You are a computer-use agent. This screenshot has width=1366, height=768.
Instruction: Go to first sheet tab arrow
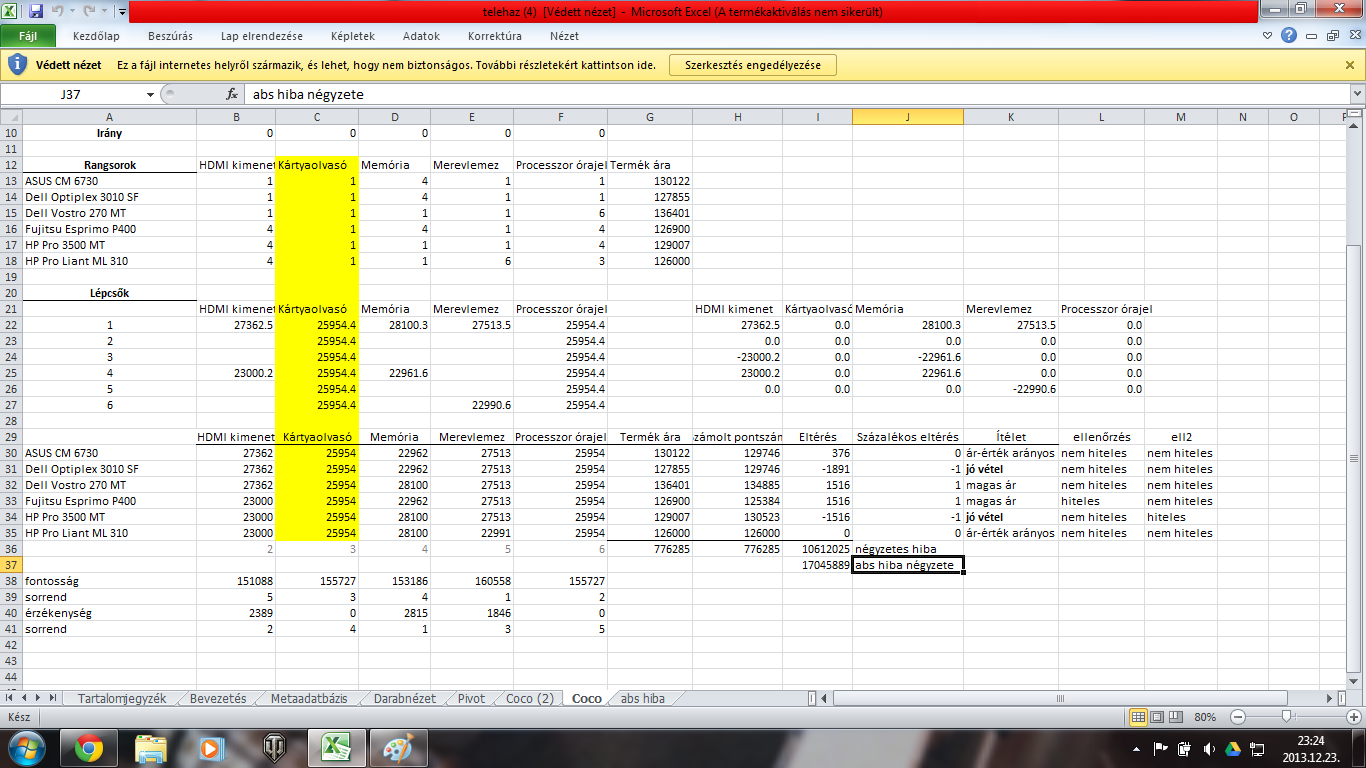click(x=11, y=698)
